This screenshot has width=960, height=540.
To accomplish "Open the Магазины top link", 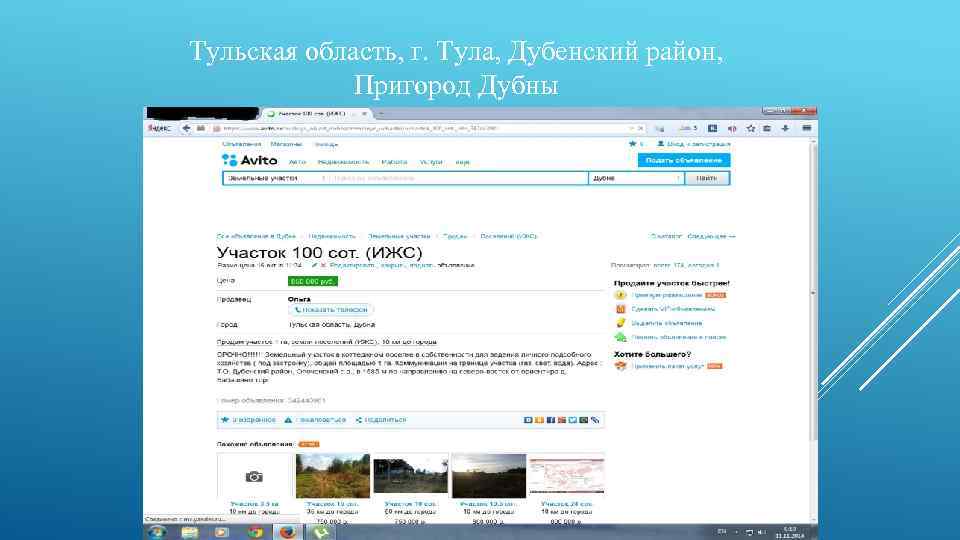I will tap(287, 144).
